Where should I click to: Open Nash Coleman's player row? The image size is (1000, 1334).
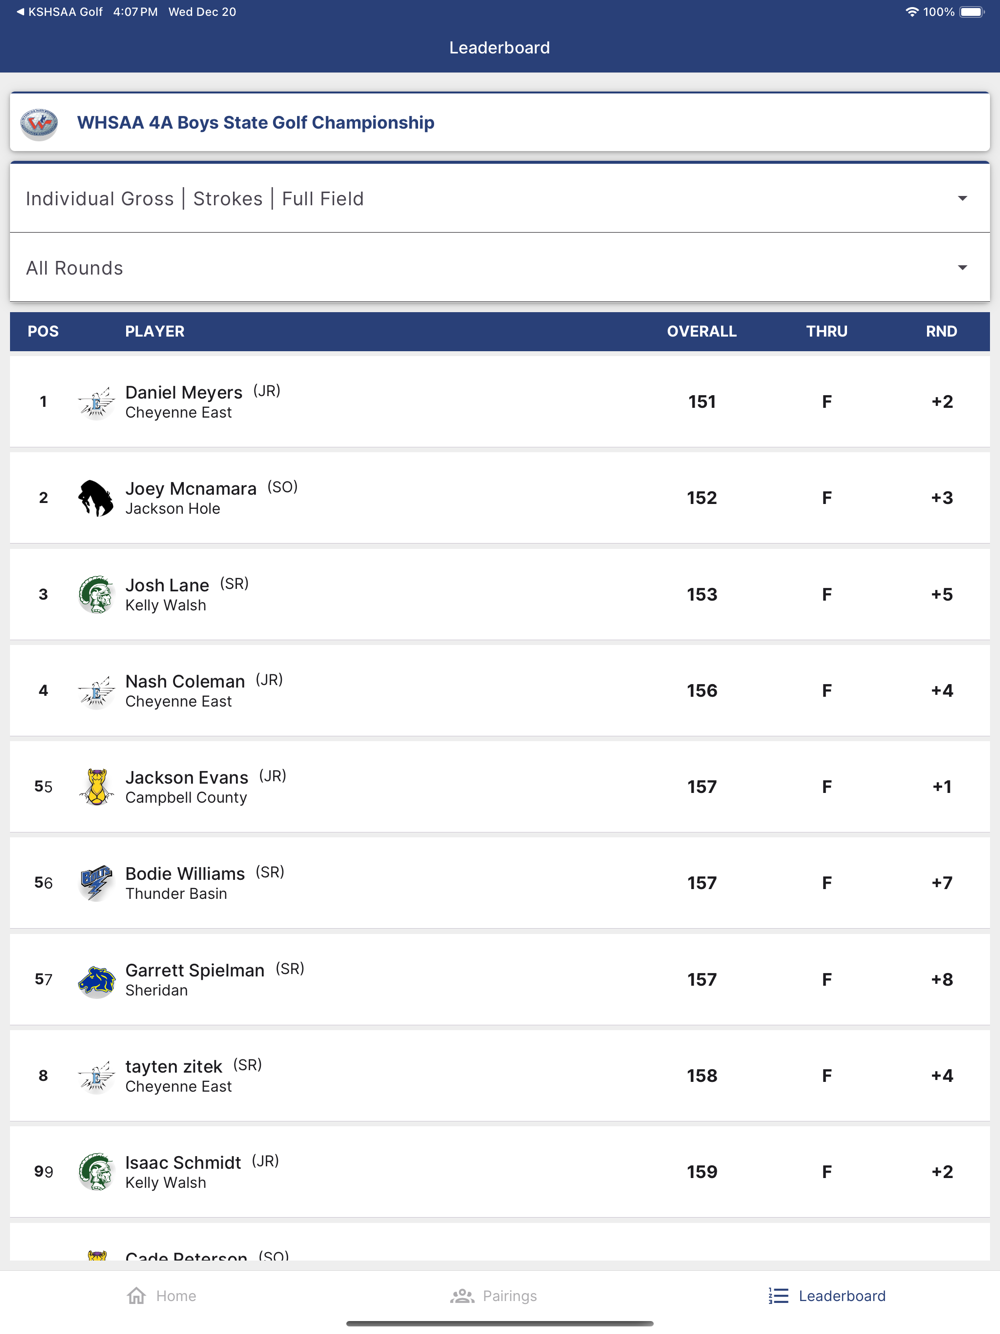pyautogui.click(x=499, y=691)
